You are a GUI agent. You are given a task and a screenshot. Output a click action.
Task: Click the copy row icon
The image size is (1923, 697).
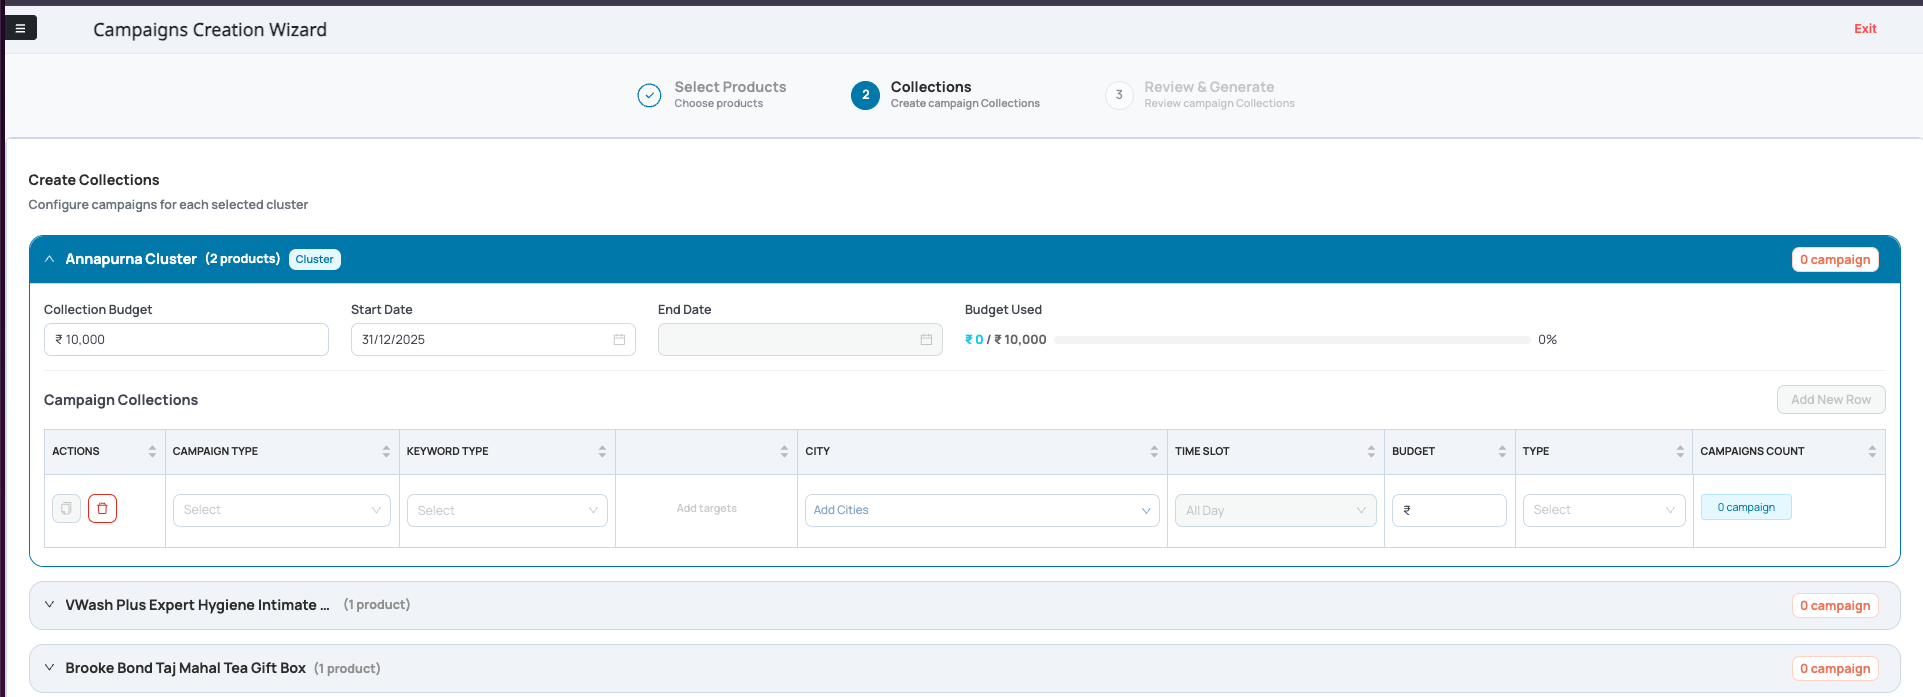[66, 509]
